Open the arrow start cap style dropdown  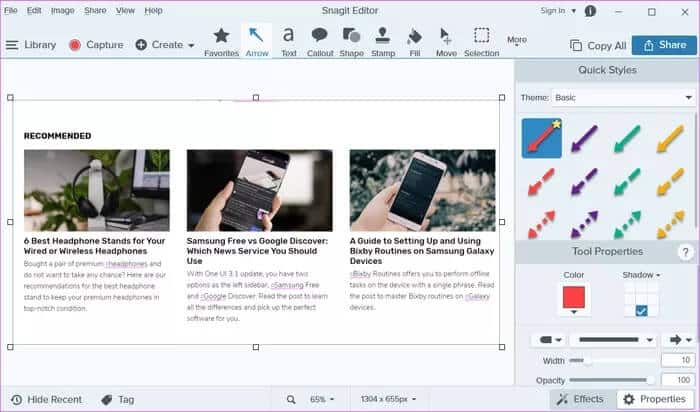(550, 340)
